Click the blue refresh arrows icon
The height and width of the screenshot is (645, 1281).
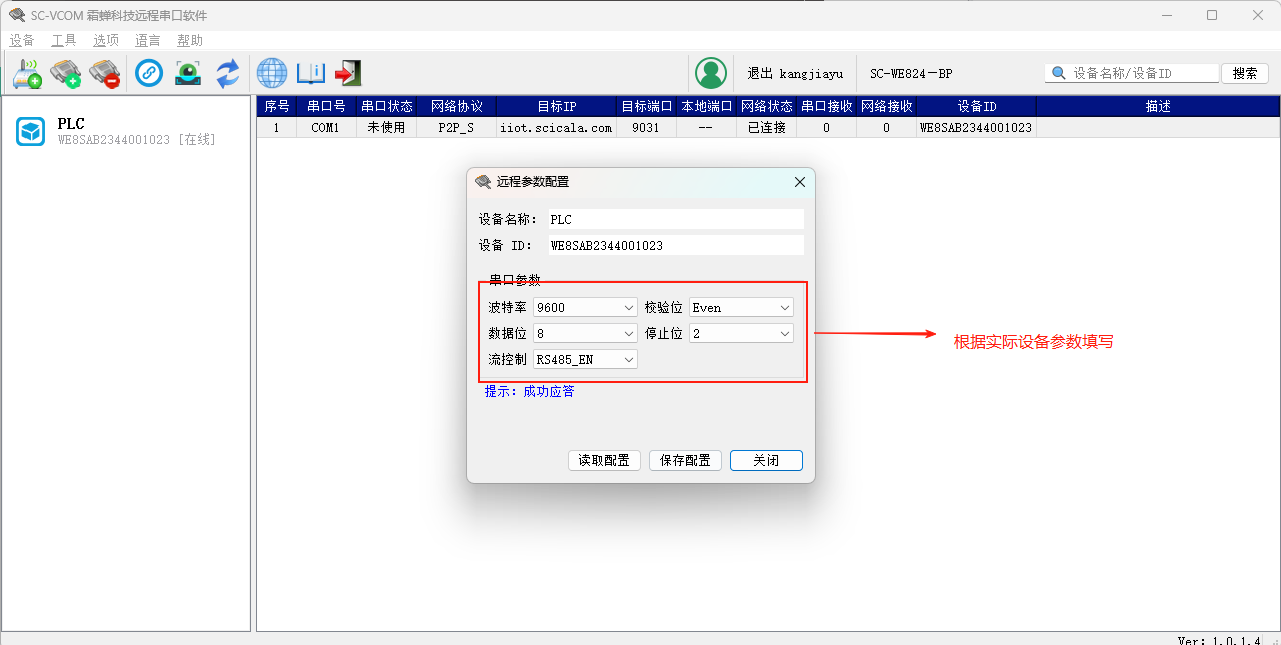coord(228,73)
